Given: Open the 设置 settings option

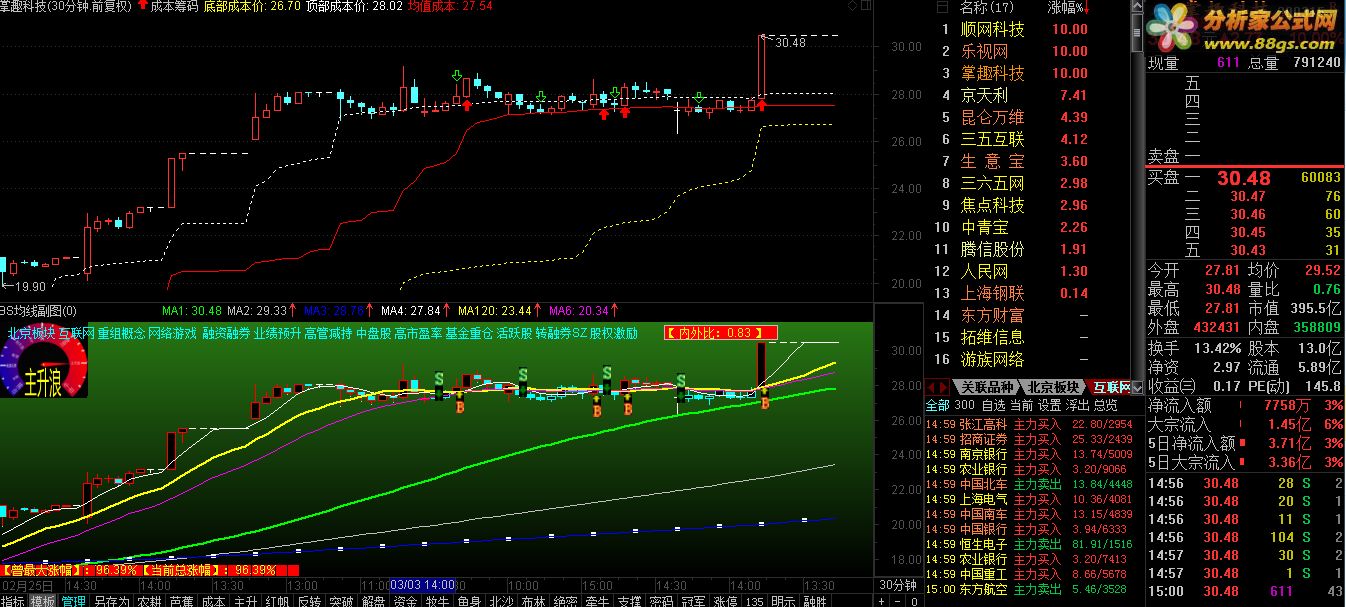Looking at the screenshot, I should pyautogui.click(x=1049, y=405).
